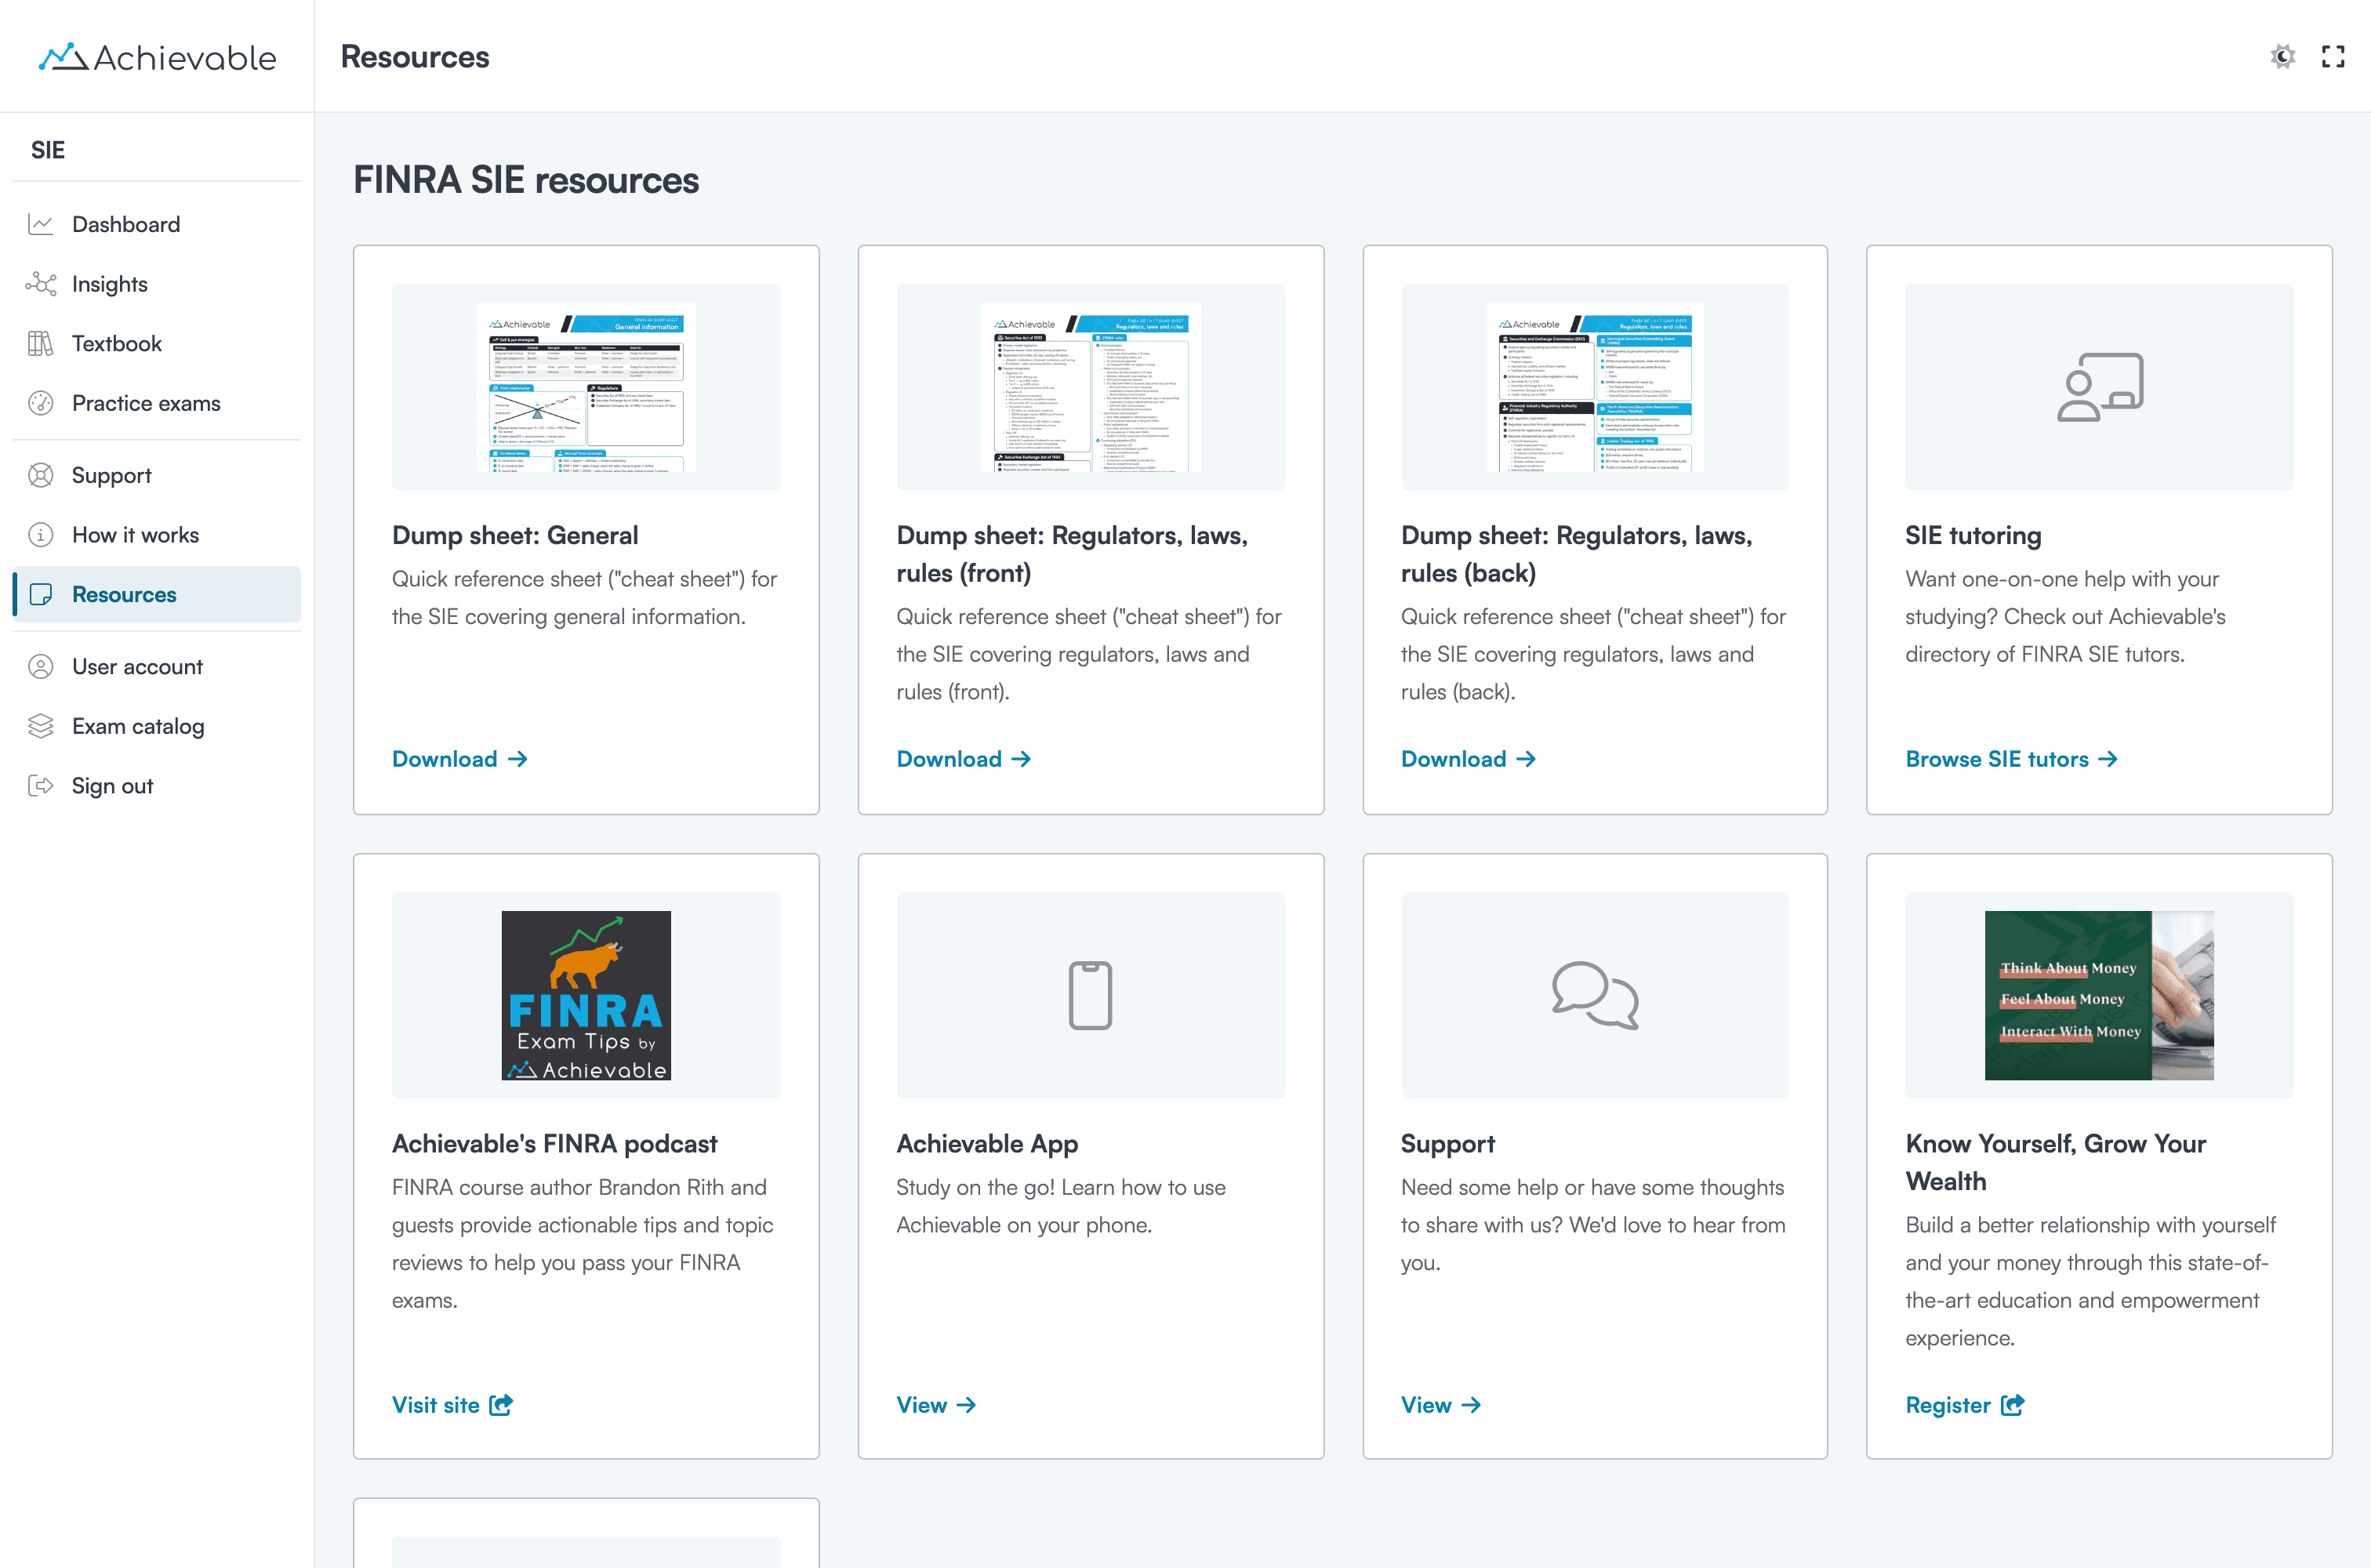Click the How it works info icon
2371x1568 pixels.
coord(41,535)
